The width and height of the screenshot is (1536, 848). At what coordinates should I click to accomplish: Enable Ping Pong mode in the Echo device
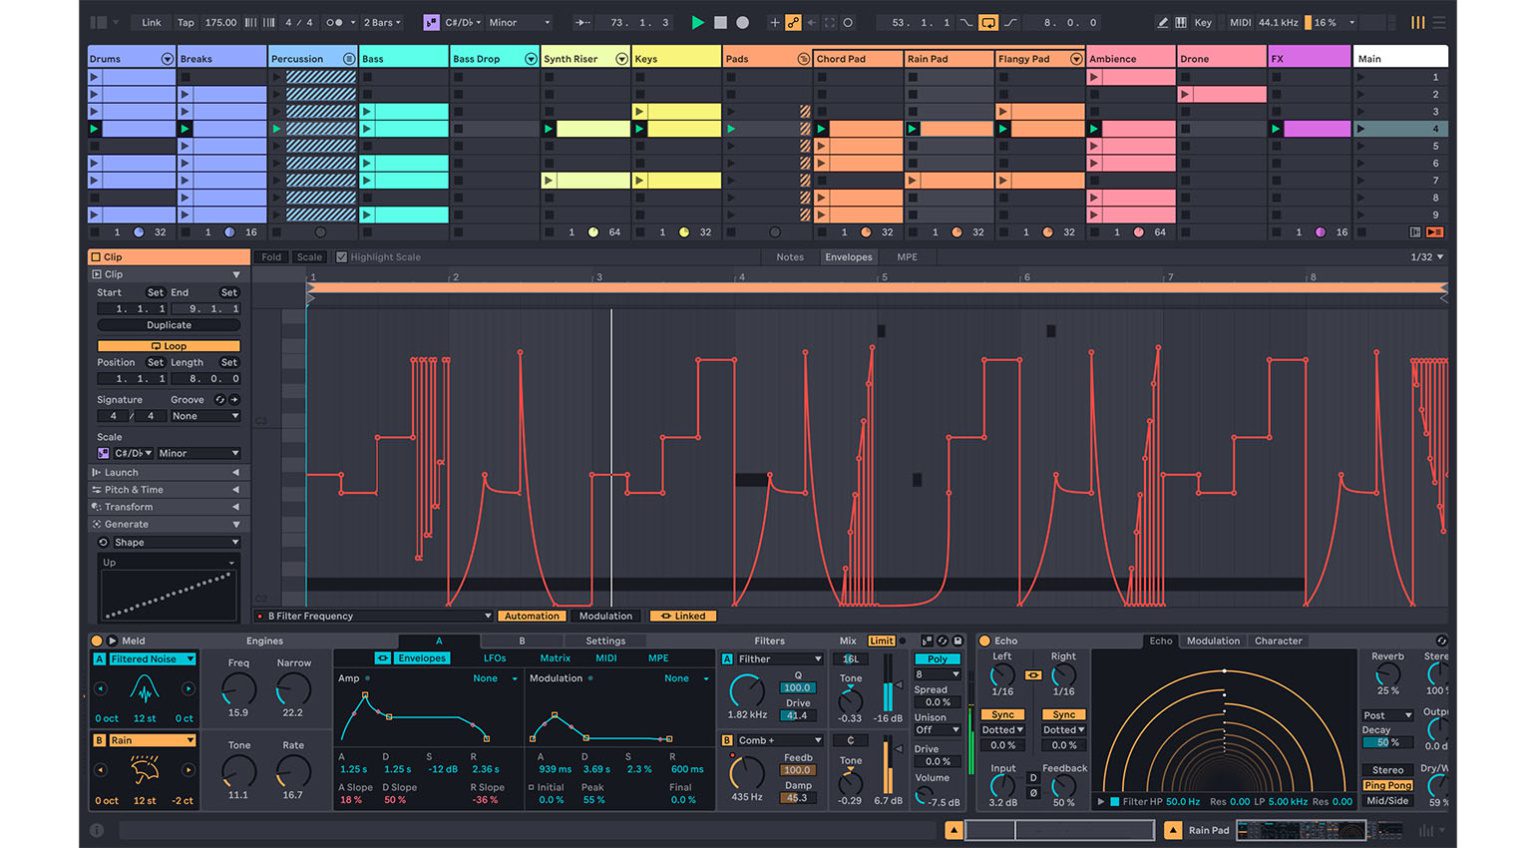tap(1387, 786)
